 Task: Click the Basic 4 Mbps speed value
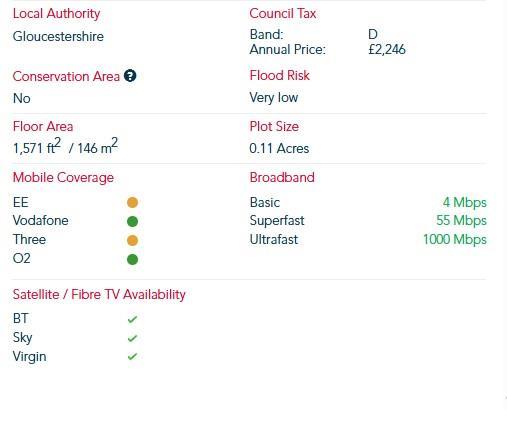click(465, 202)
